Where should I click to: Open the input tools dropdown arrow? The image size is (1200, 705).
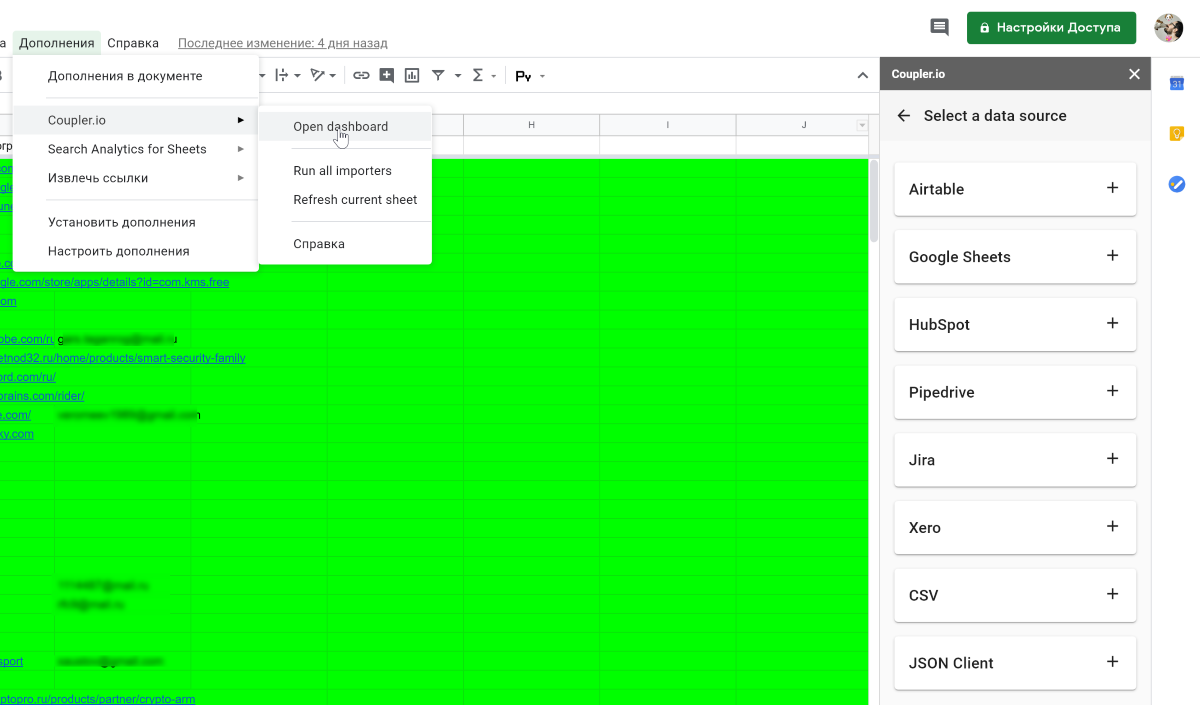pos(542,76)
